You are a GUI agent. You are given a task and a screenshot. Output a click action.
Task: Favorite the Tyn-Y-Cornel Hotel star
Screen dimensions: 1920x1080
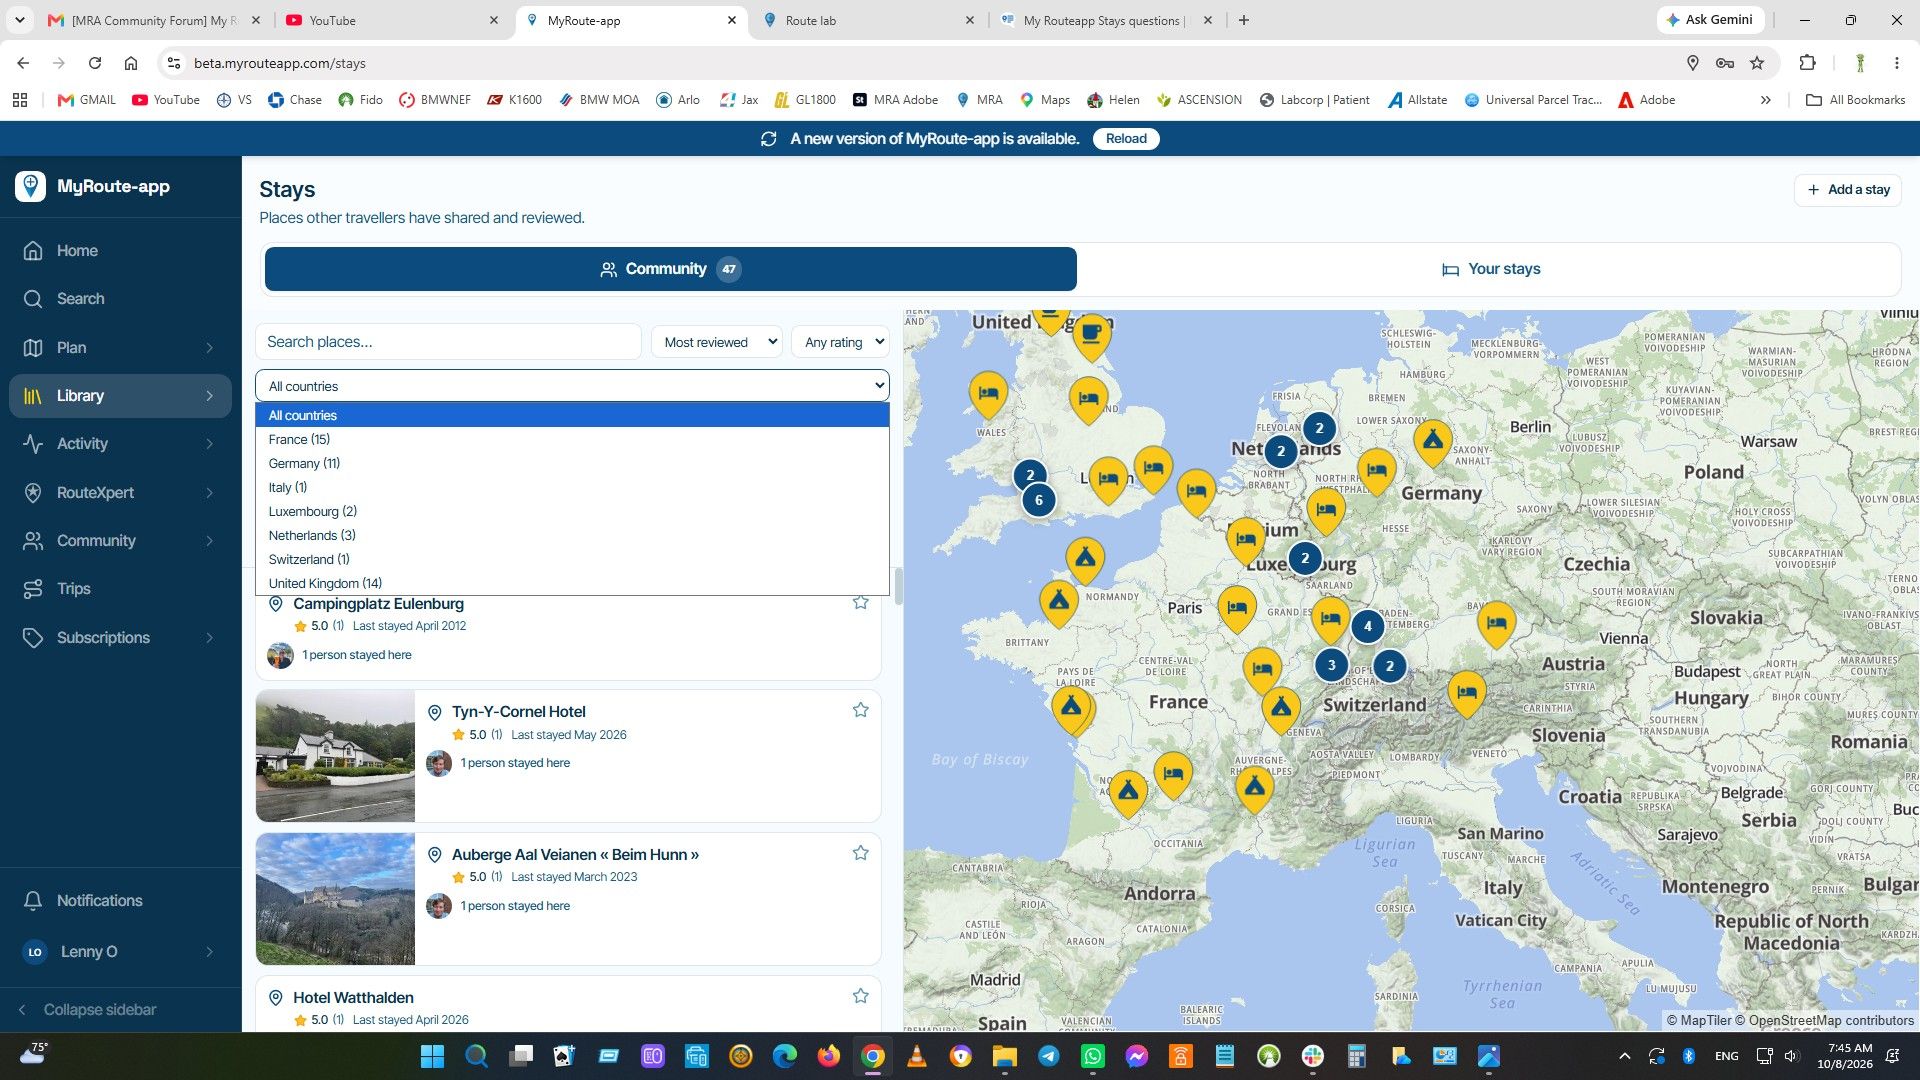tap(860, 710)
